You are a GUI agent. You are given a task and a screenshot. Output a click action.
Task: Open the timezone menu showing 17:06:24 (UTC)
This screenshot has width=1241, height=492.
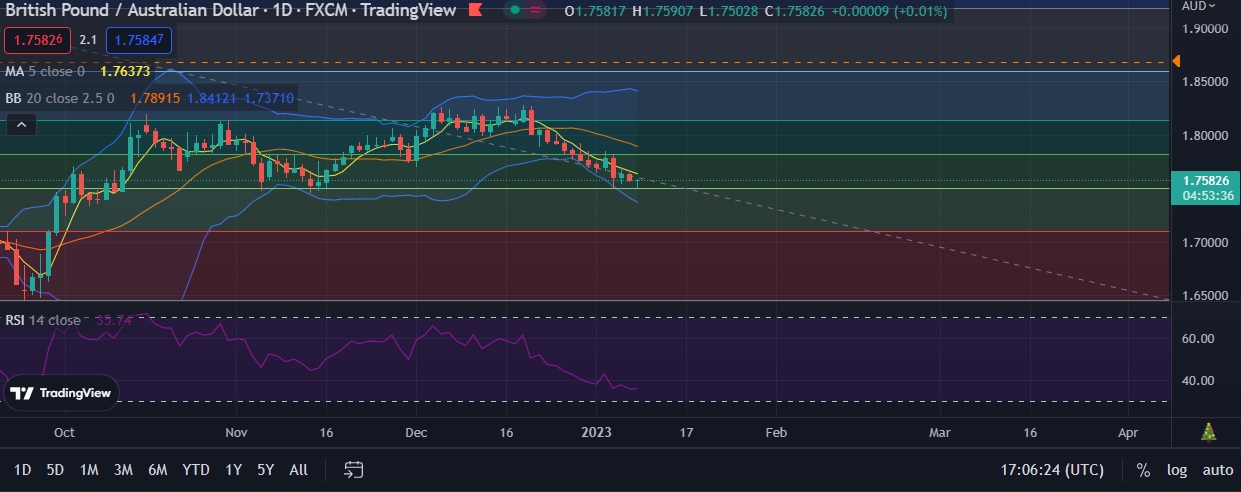pos(1052,470)
